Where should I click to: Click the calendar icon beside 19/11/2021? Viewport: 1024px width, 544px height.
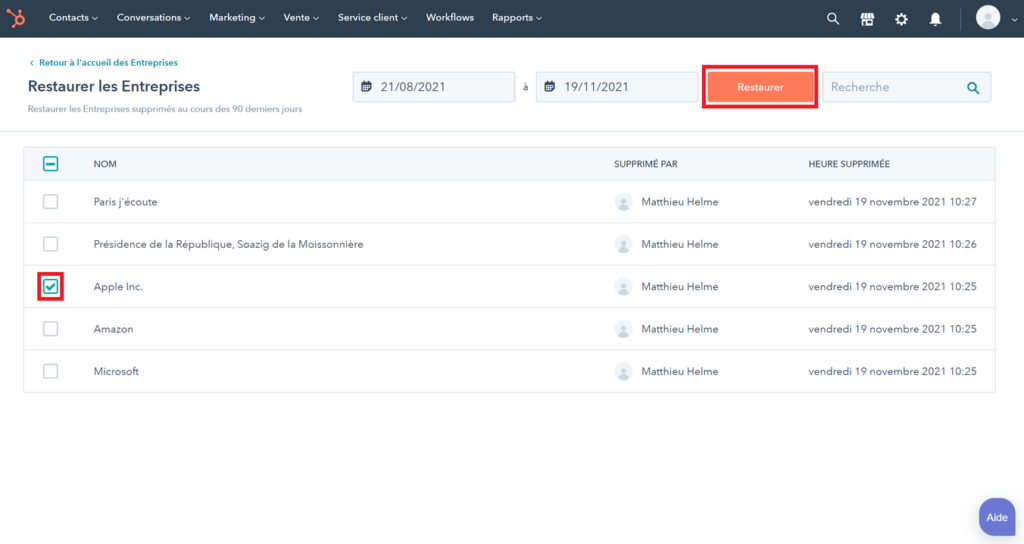[550, 87]
